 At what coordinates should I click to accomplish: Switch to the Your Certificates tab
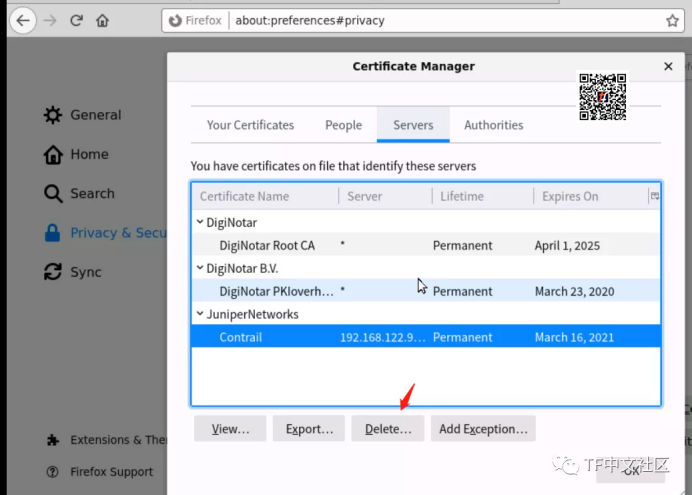pos(250,125)
